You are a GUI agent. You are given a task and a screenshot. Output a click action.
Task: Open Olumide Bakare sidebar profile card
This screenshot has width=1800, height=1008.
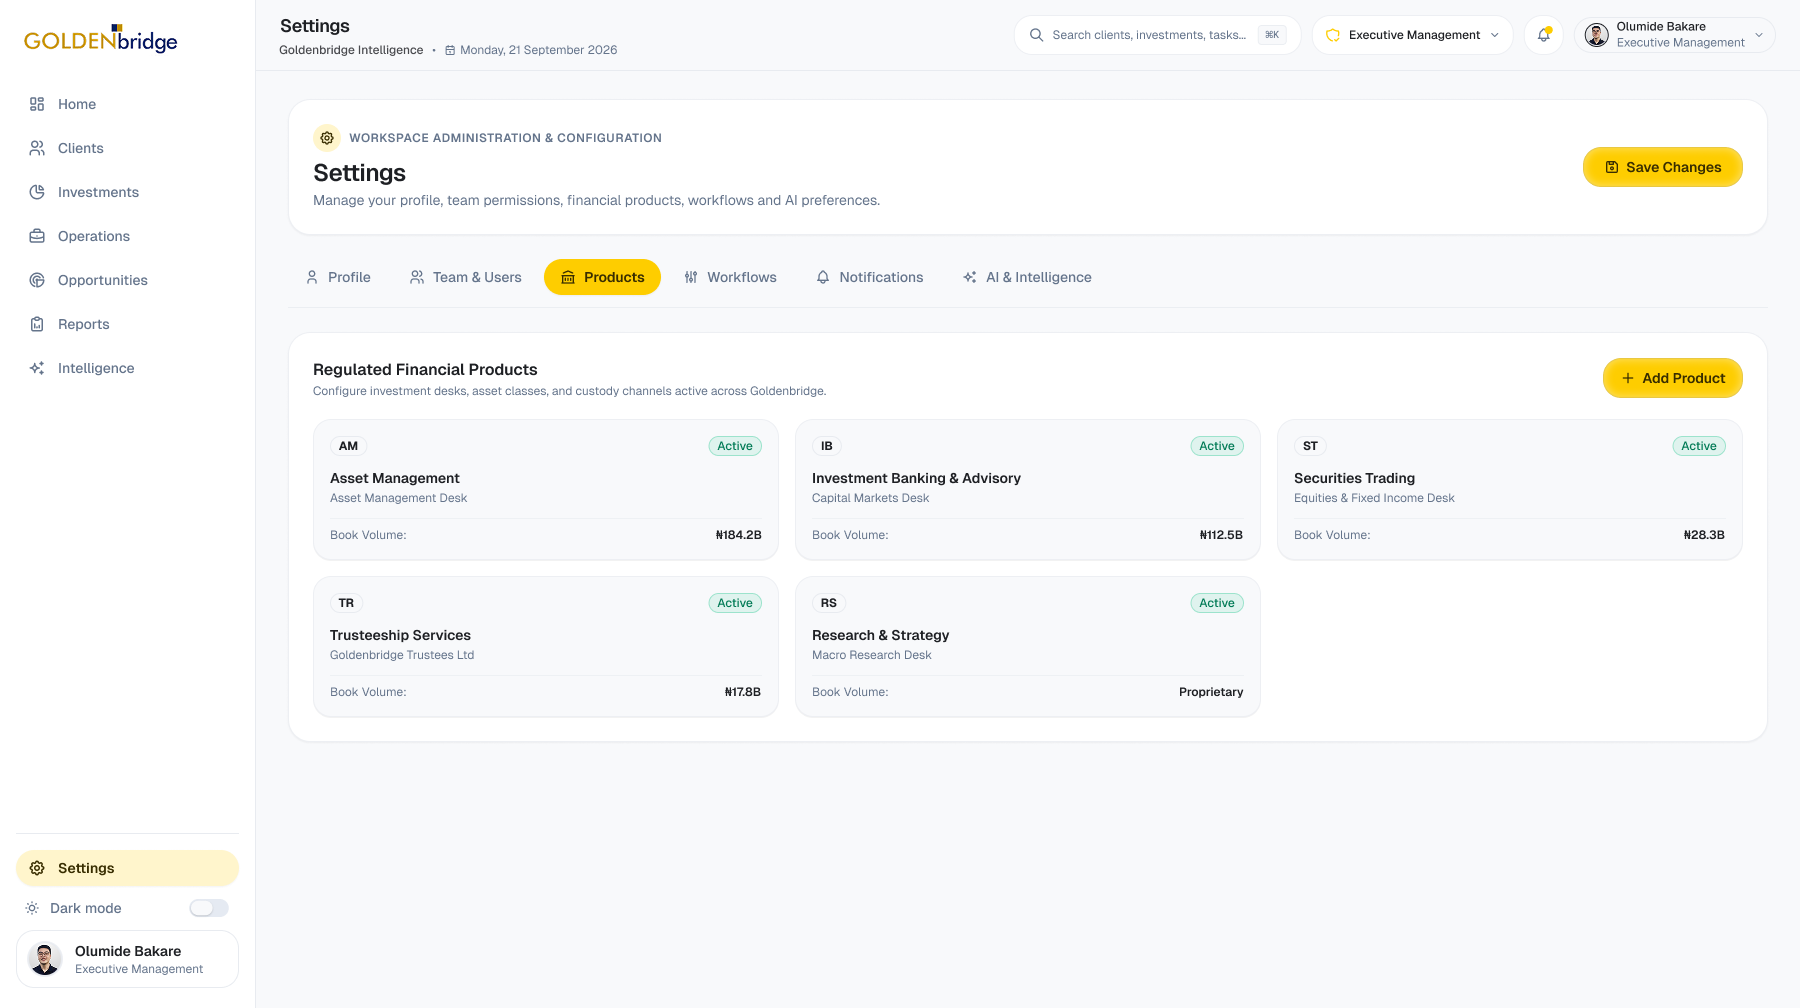click(x=127, y=959)
